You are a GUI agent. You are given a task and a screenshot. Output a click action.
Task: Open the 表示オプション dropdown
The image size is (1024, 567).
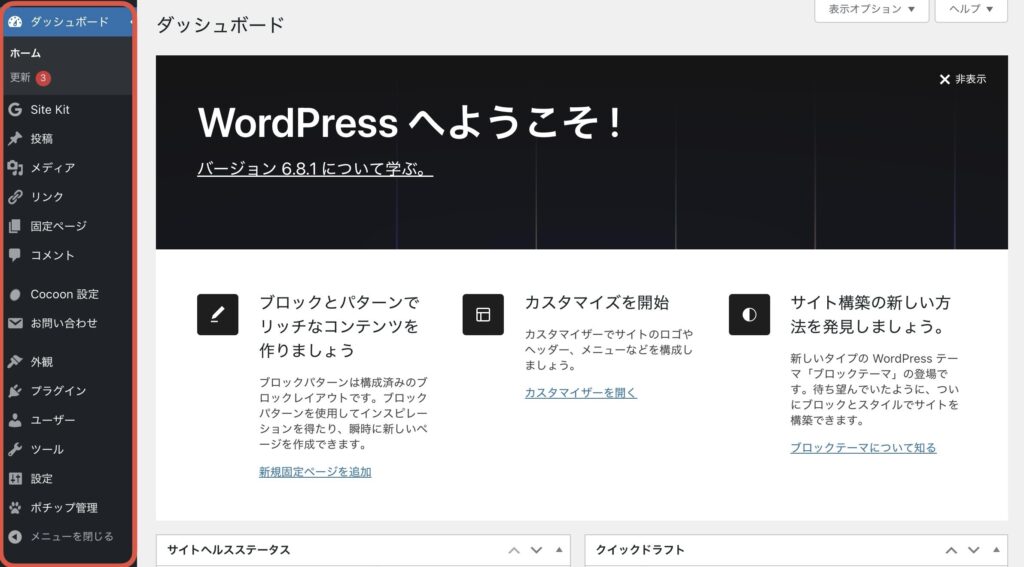click(871, 10)
